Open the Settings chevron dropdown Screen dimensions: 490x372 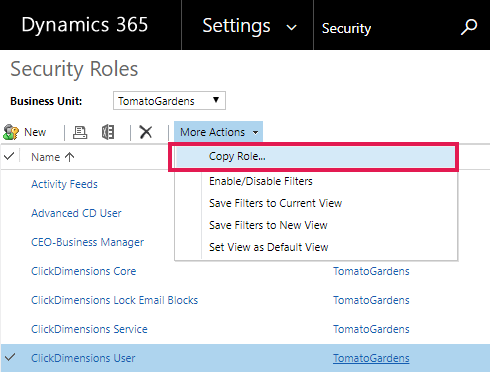point(292,27)
